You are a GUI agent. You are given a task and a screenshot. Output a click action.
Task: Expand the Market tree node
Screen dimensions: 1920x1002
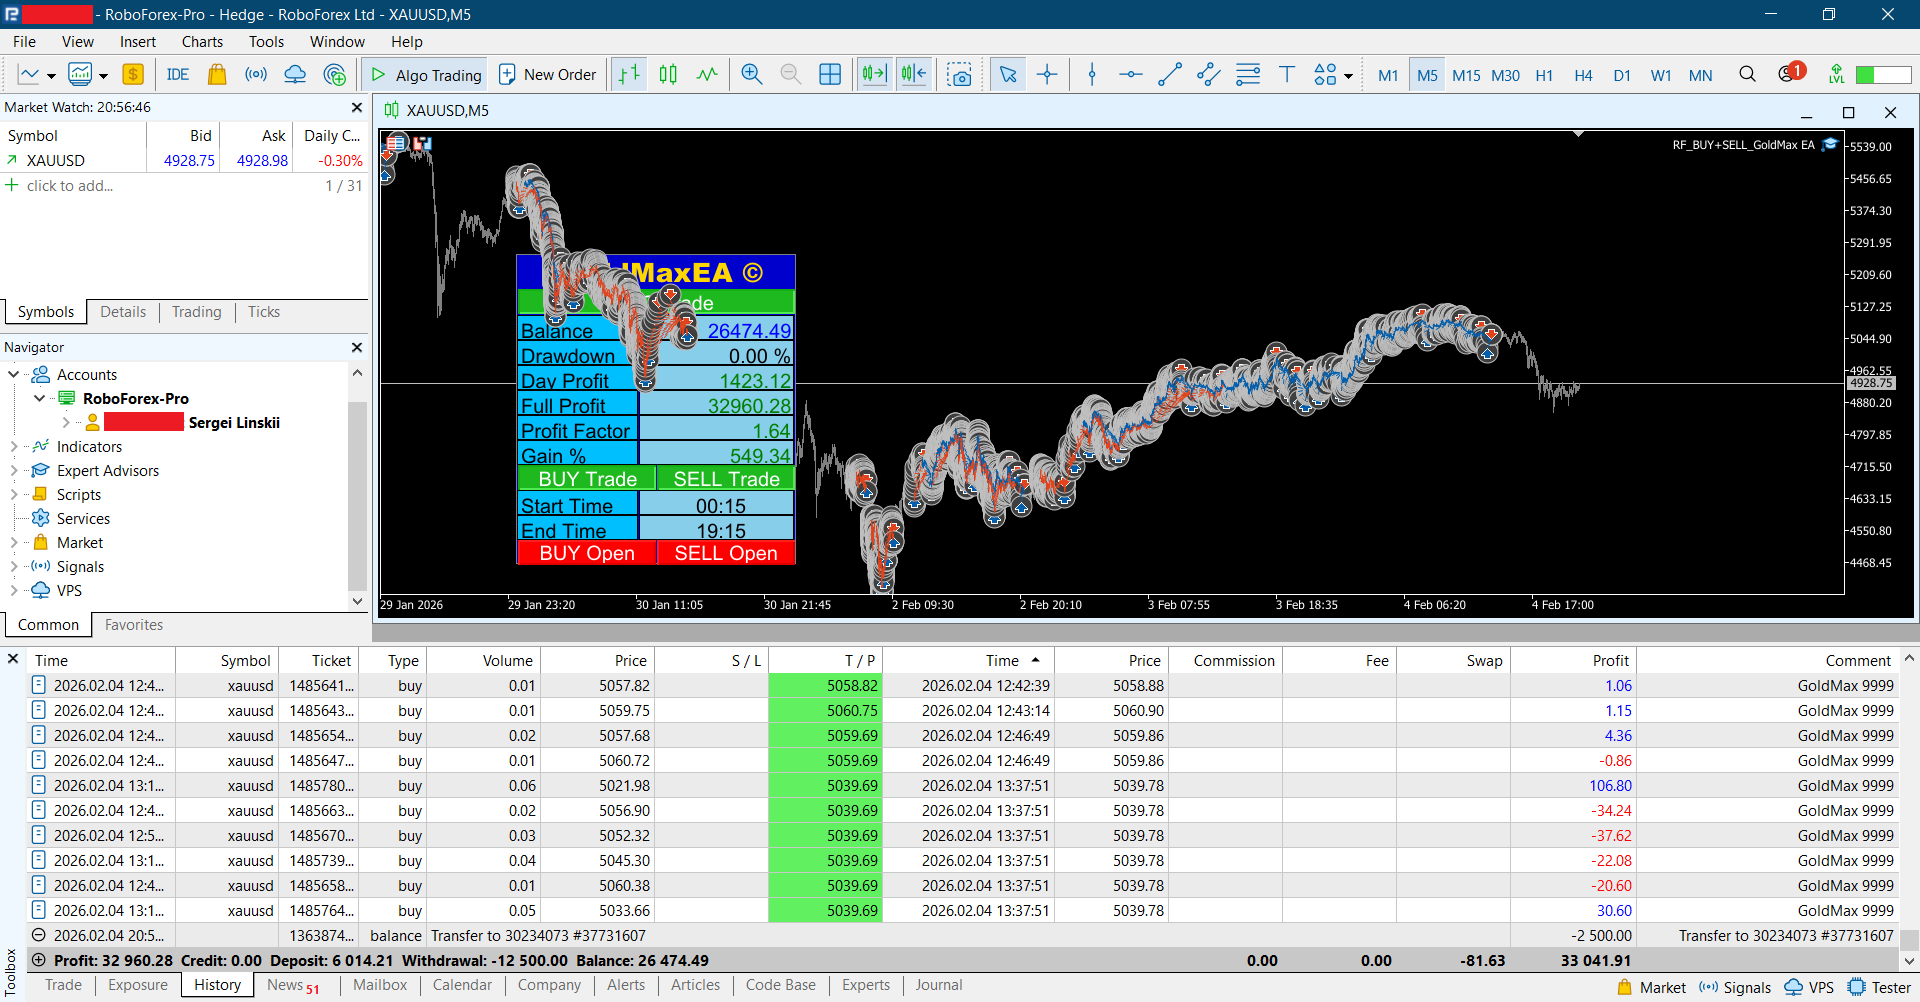point(14,543)
